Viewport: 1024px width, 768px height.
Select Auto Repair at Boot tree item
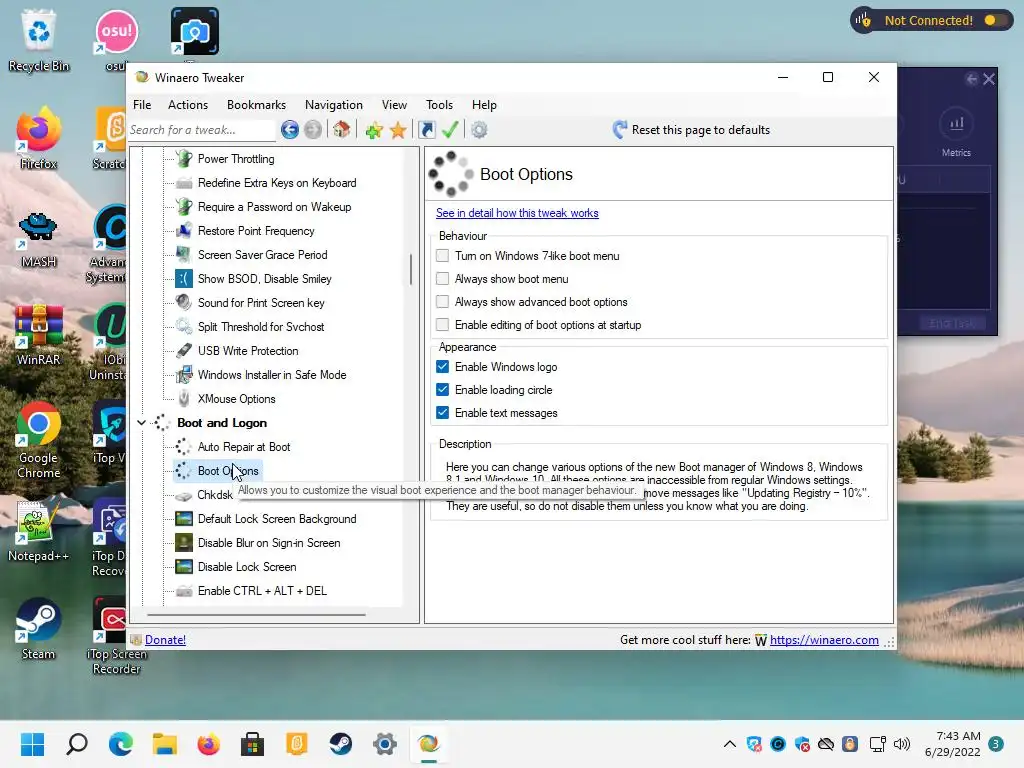coord(244,447)
